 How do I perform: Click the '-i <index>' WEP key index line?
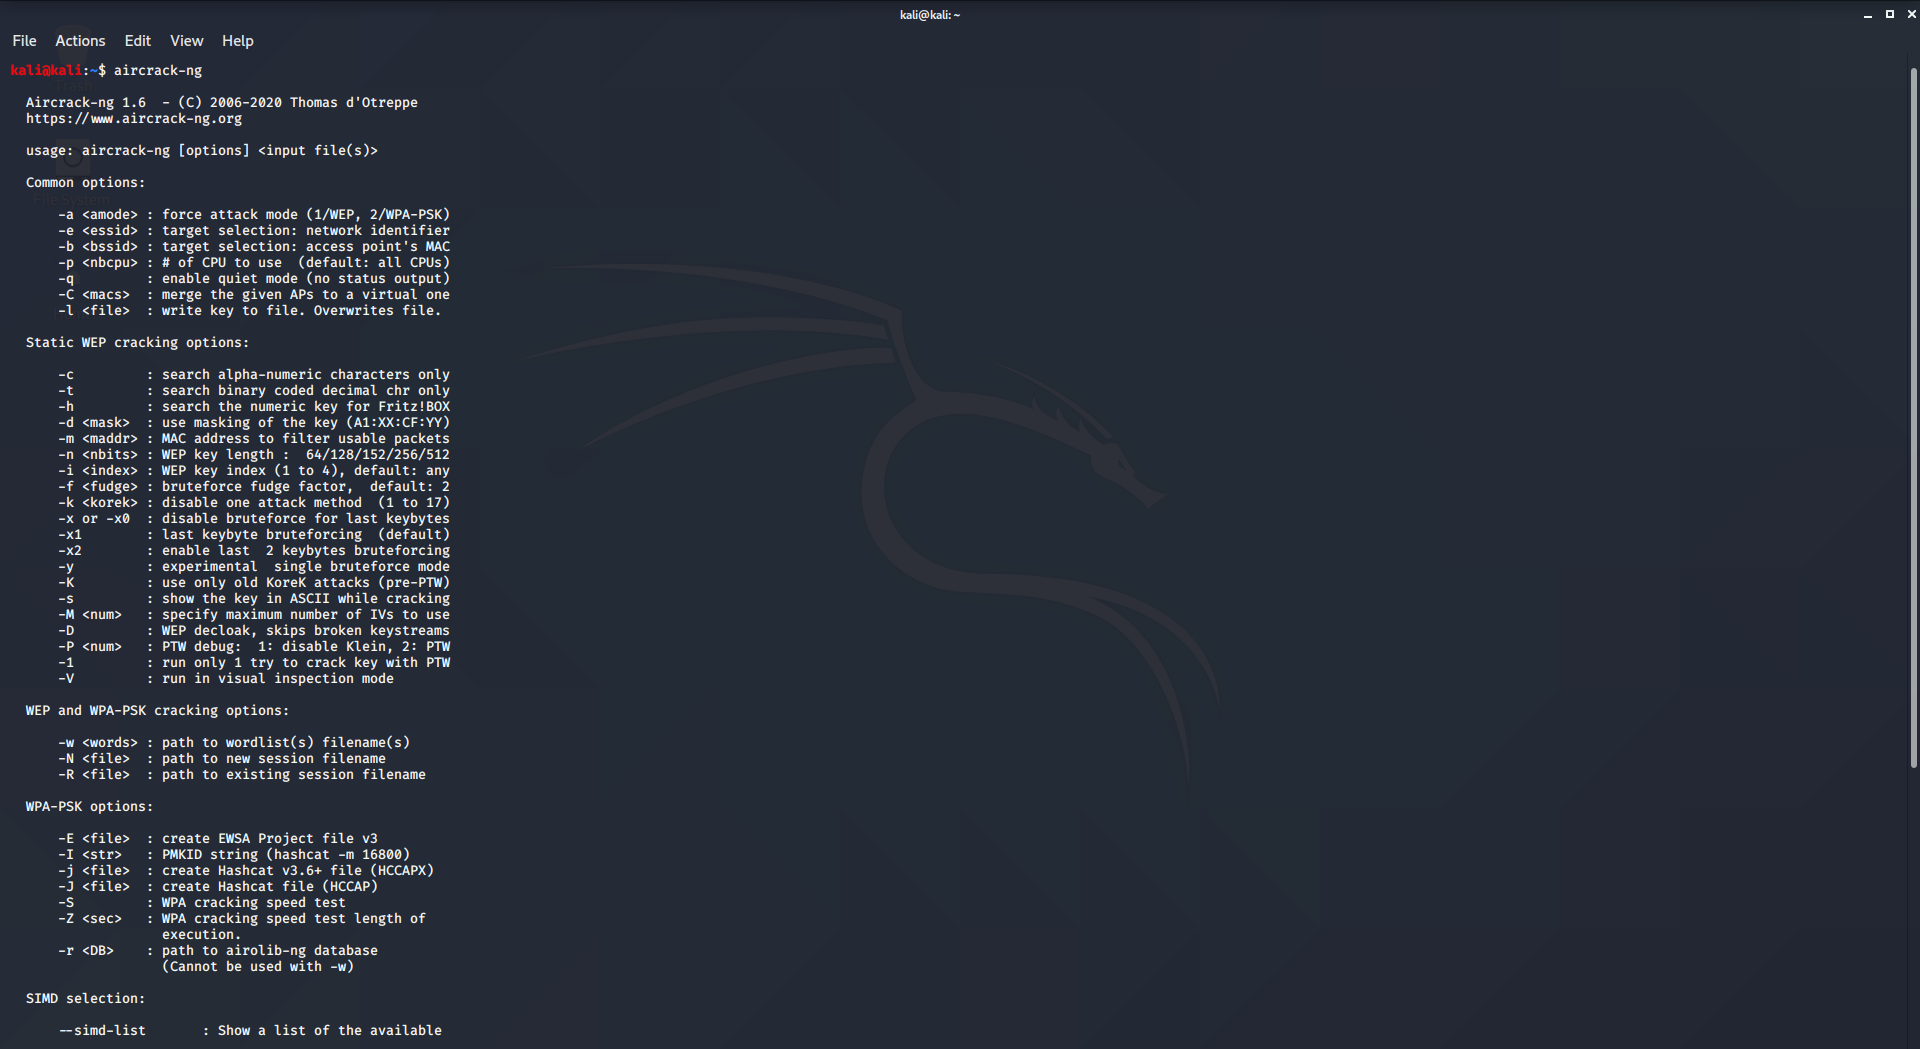tap(254, 471)
